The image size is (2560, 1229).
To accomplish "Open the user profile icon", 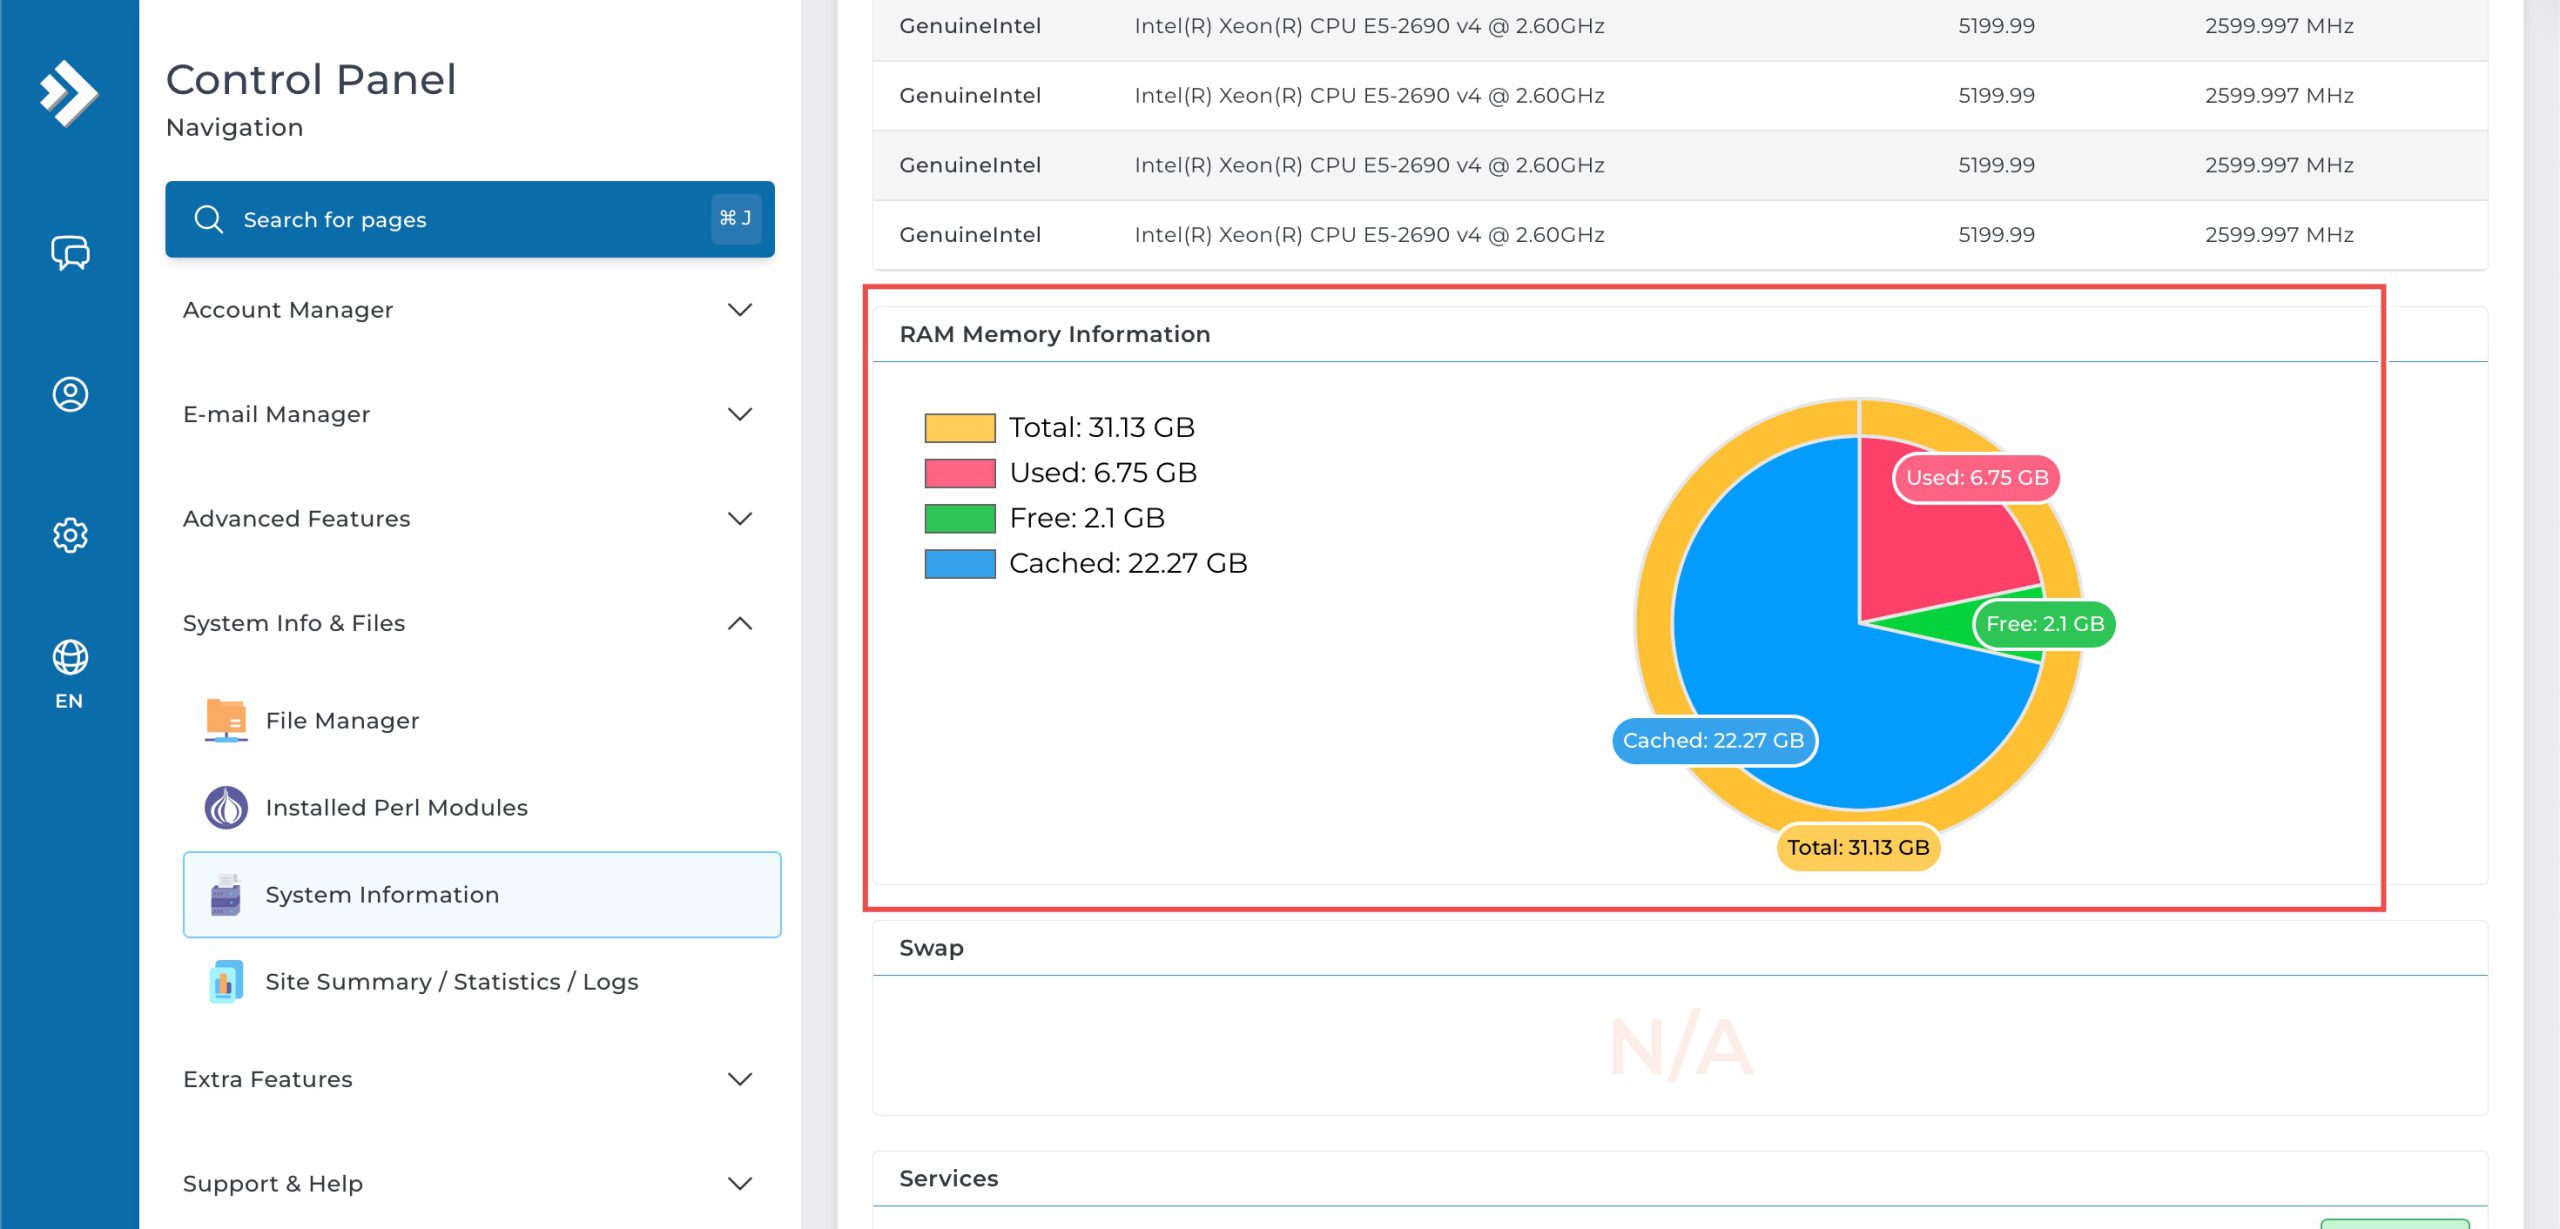I will [70, 394].
